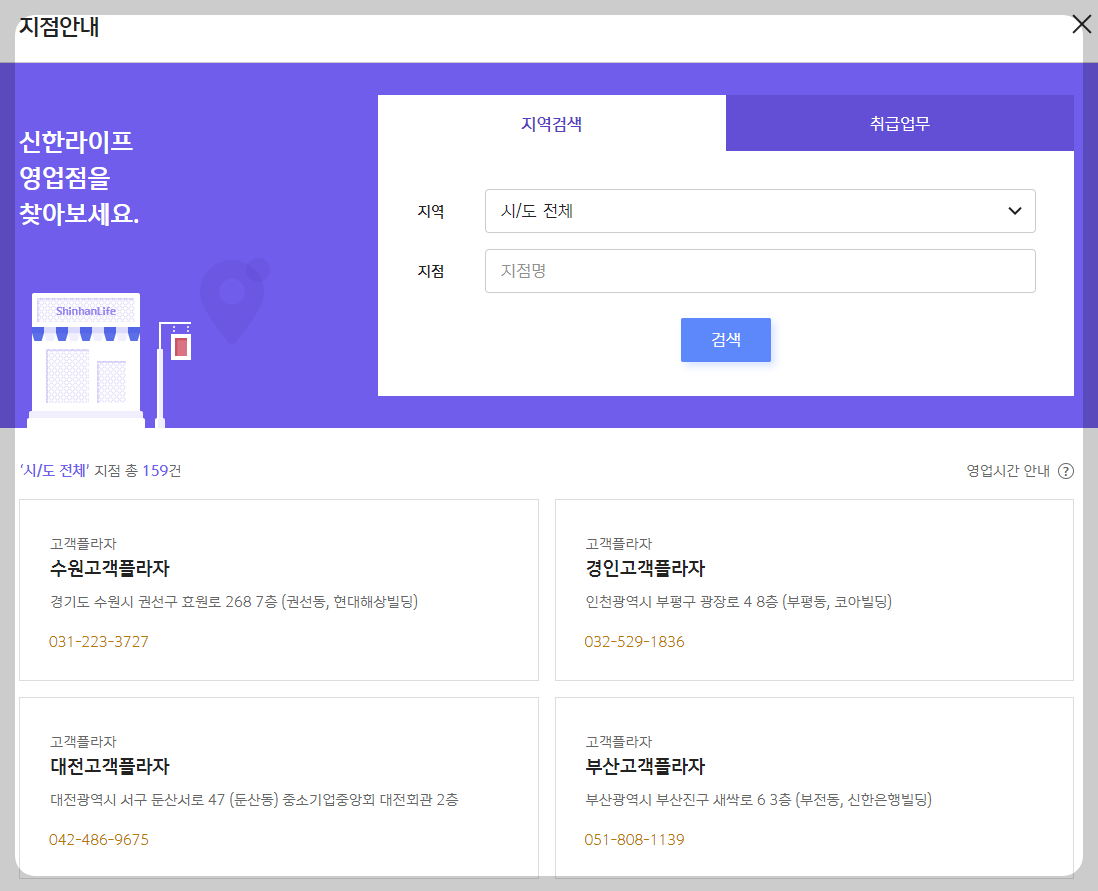Viewport: 1098px width, 891px height.
Task: Switch to the 취급업무 tab
Action: (x=900, y=123)
